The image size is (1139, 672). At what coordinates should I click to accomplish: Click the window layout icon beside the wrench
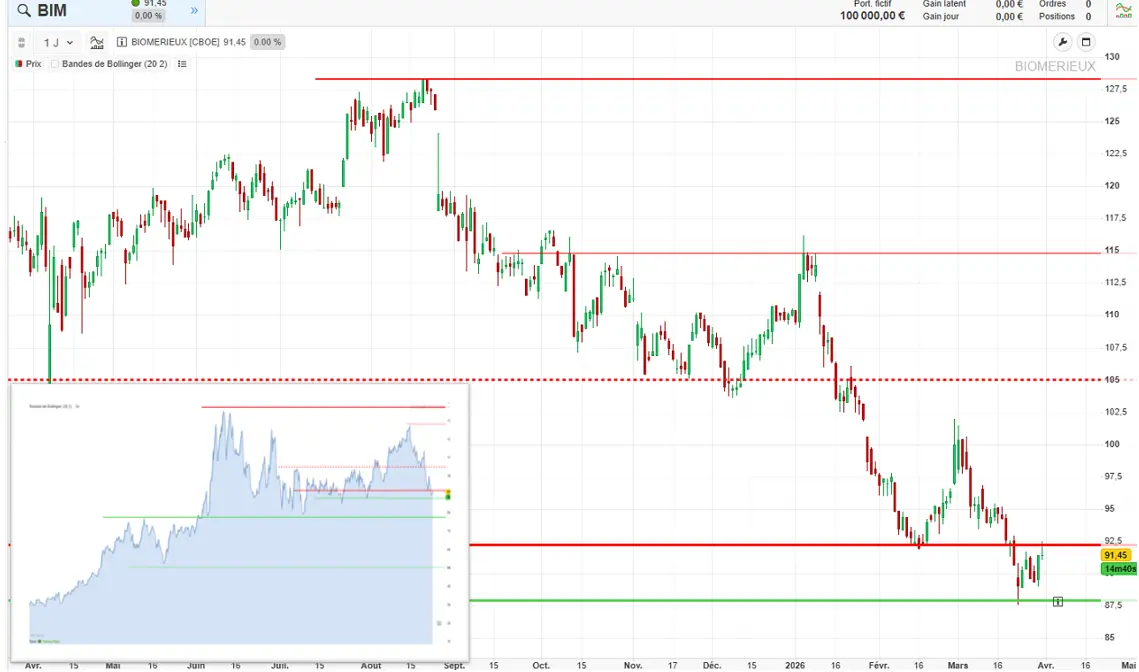click(1085, 42)
